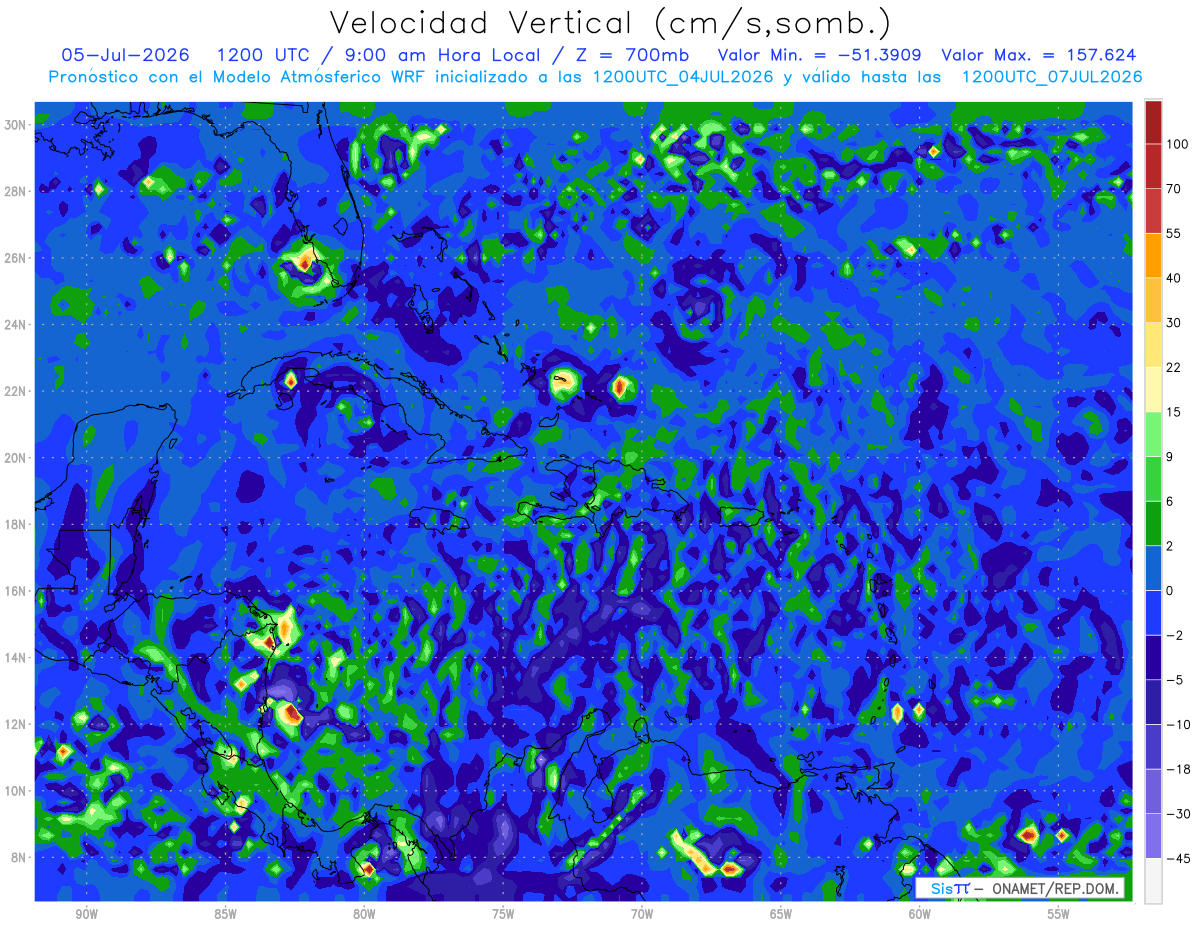Click the colorbar value label '-10'
Image resolution: width=1200 pixels, height=927 pixels.
(x=1177, y=725)
